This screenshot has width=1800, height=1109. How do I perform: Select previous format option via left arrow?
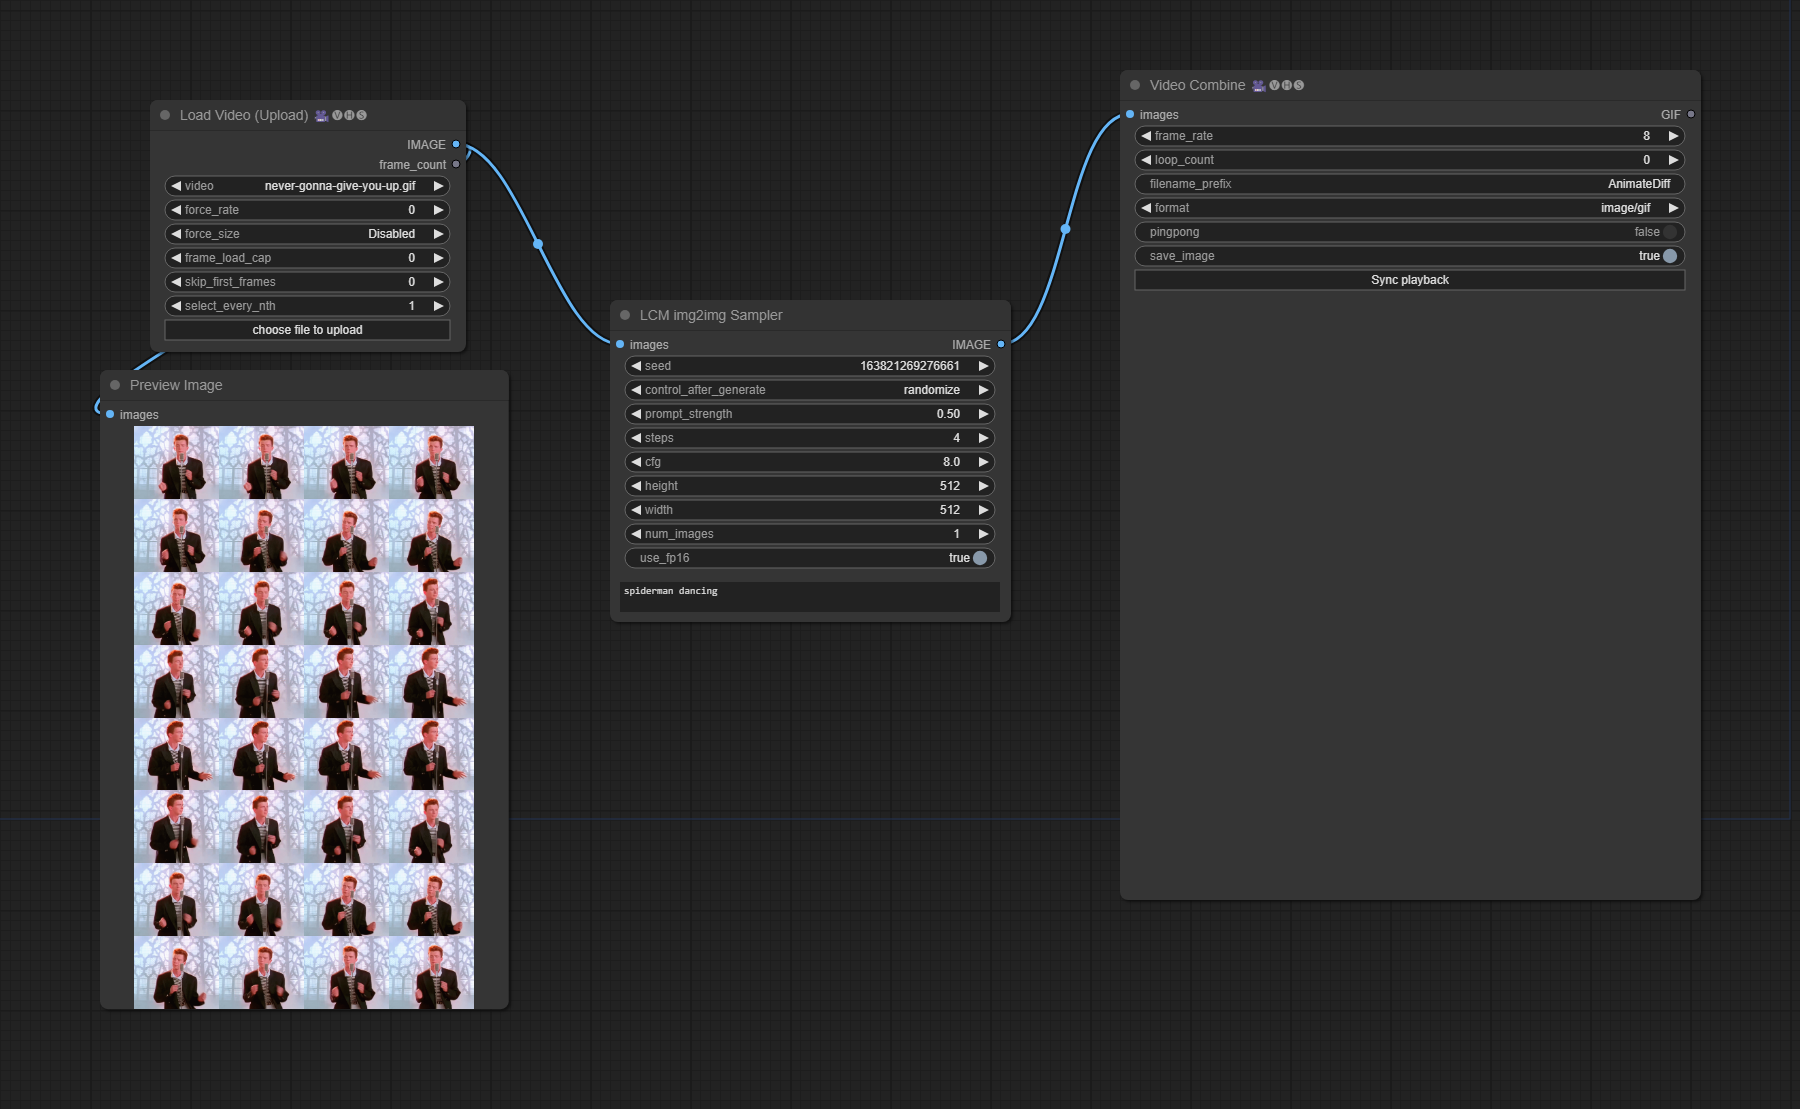(1146, 208)
